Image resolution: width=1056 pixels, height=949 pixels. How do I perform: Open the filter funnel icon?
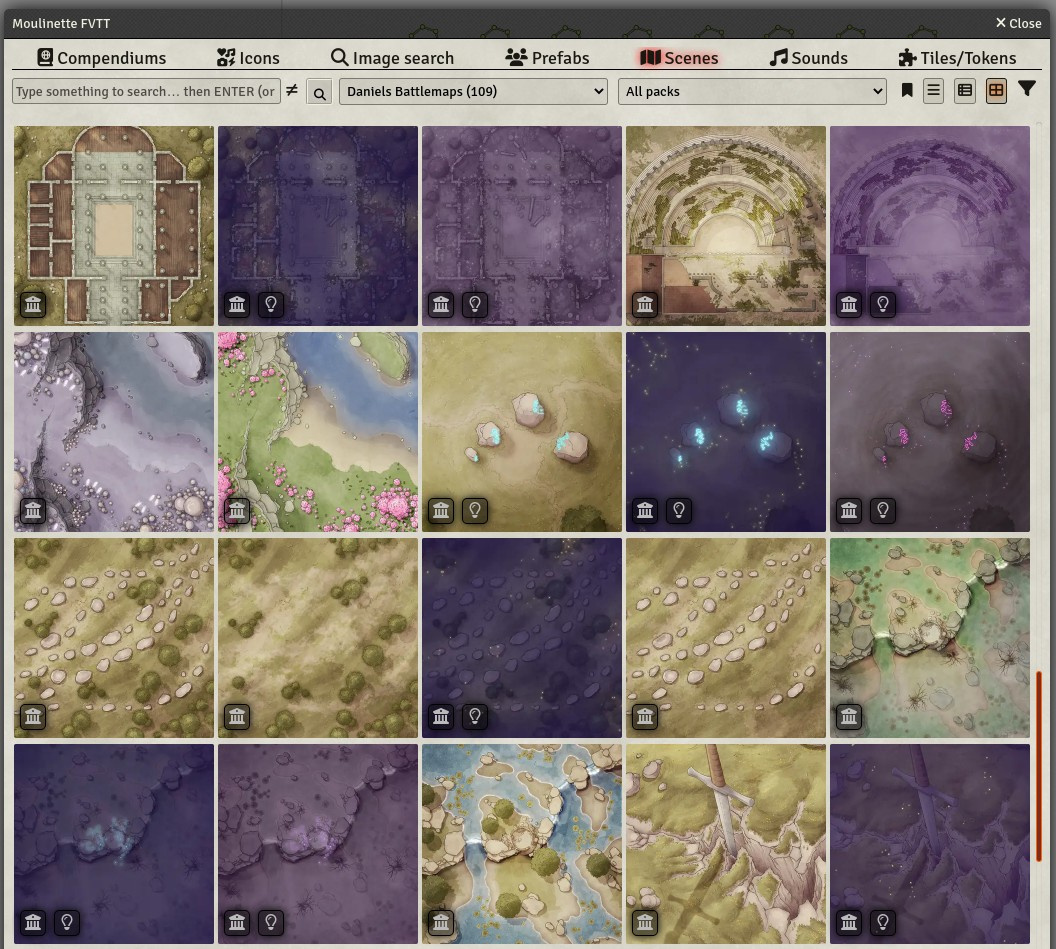tap(1026, 89)
